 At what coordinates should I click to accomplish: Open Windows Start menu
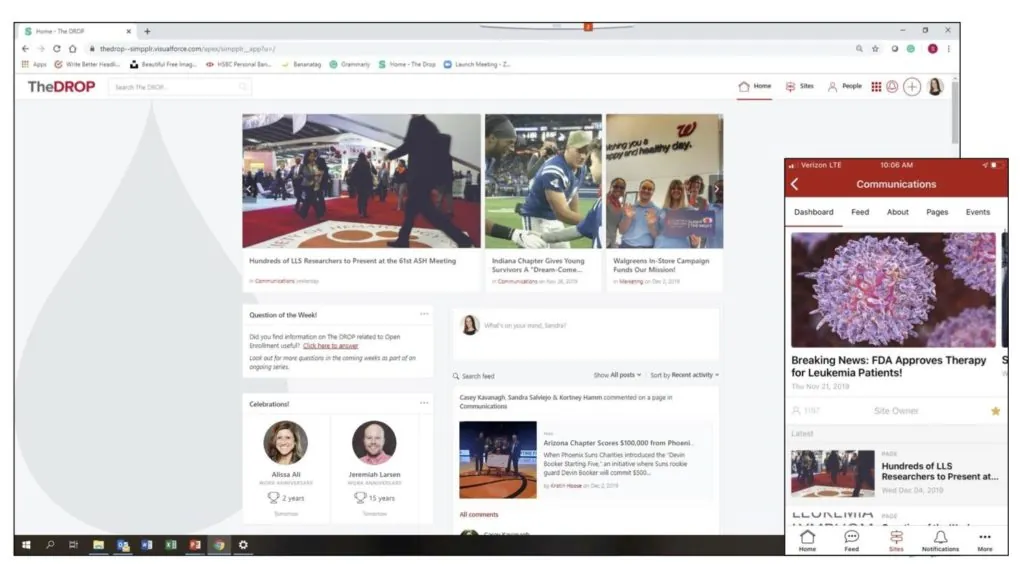[x=26, y=545]
